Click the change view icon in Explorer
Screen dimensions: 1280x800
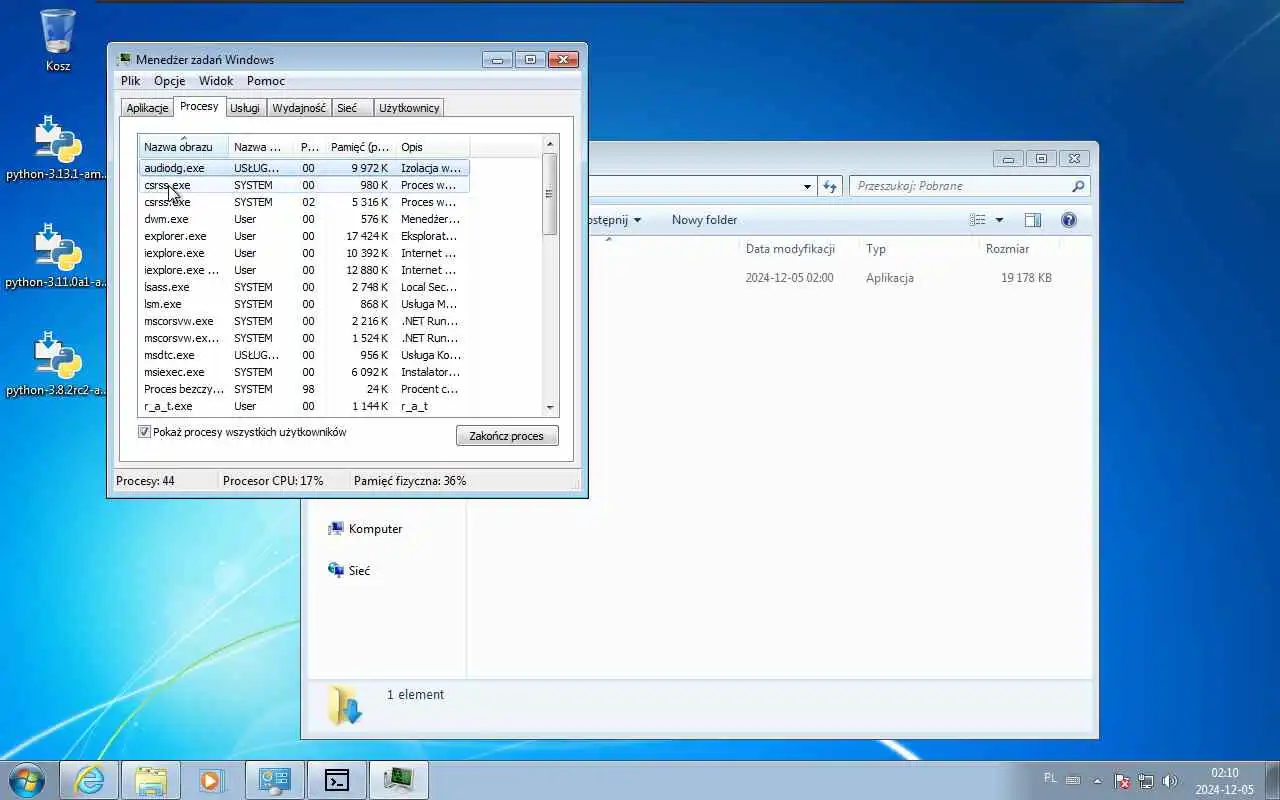tap(978, 220)
